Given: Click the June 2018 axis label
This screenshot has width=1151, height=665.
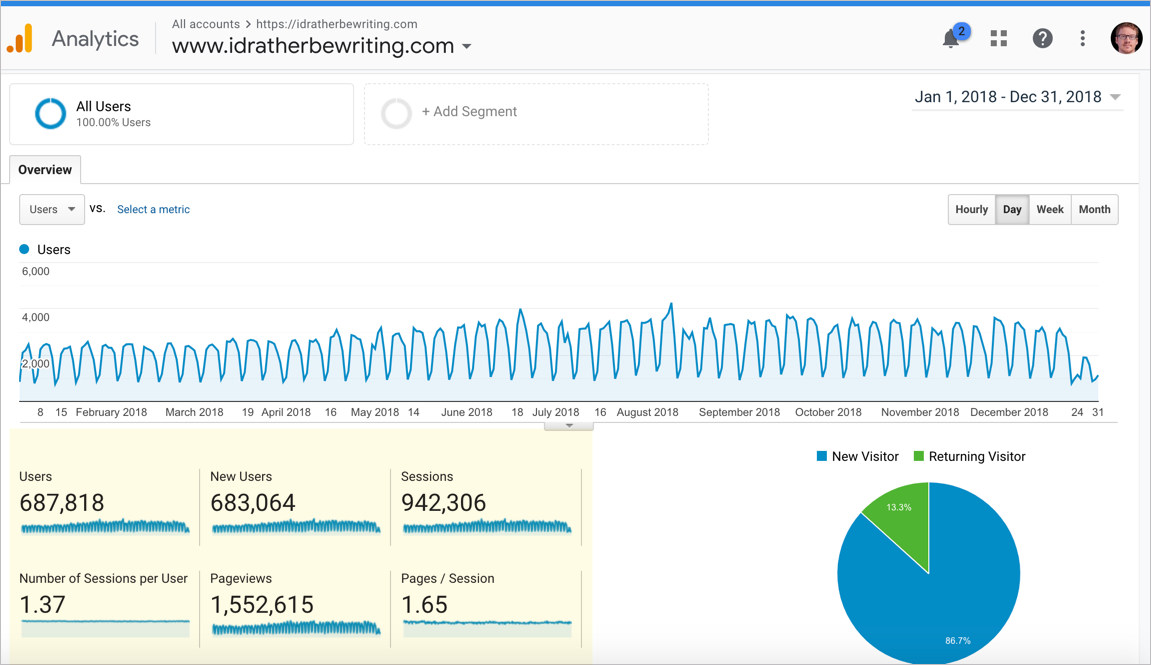Looking at the screenshot, I should tap(467, 413).
